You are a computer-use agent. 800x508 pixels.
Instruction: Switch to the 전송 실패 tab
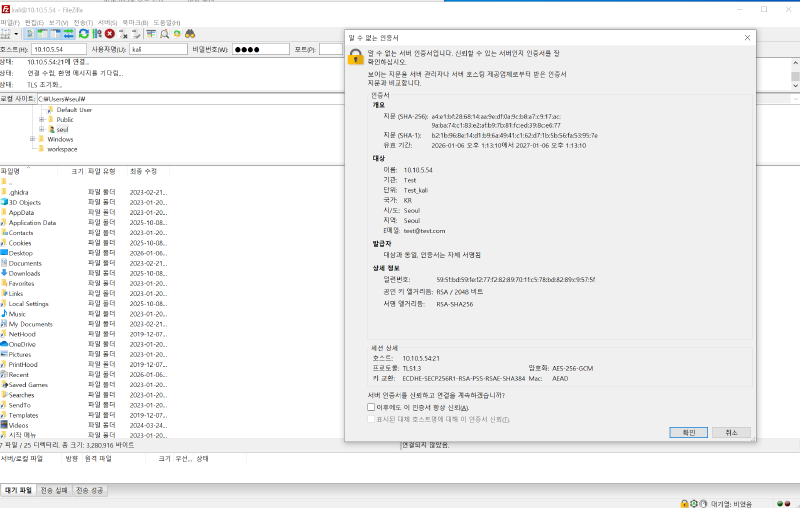click(x=56, y=490)
